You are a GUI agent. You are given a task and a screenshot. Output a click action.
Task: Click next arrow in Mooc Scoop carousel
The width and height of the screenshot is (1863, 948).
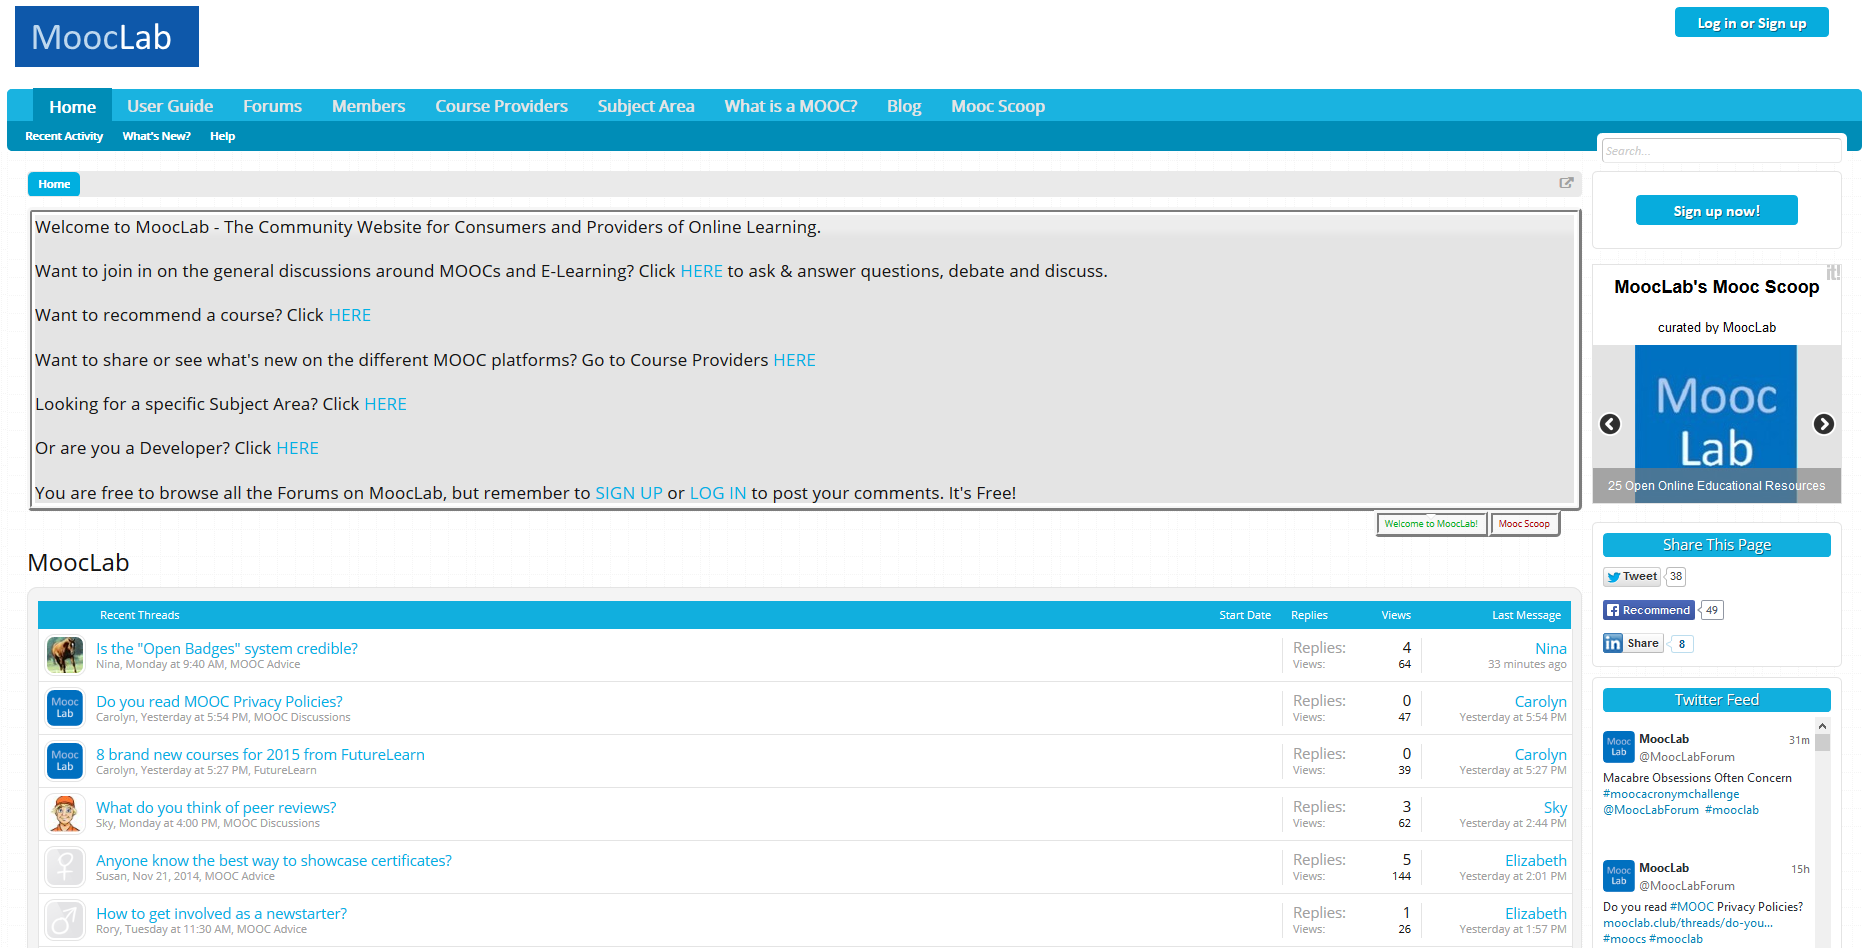1824,424
